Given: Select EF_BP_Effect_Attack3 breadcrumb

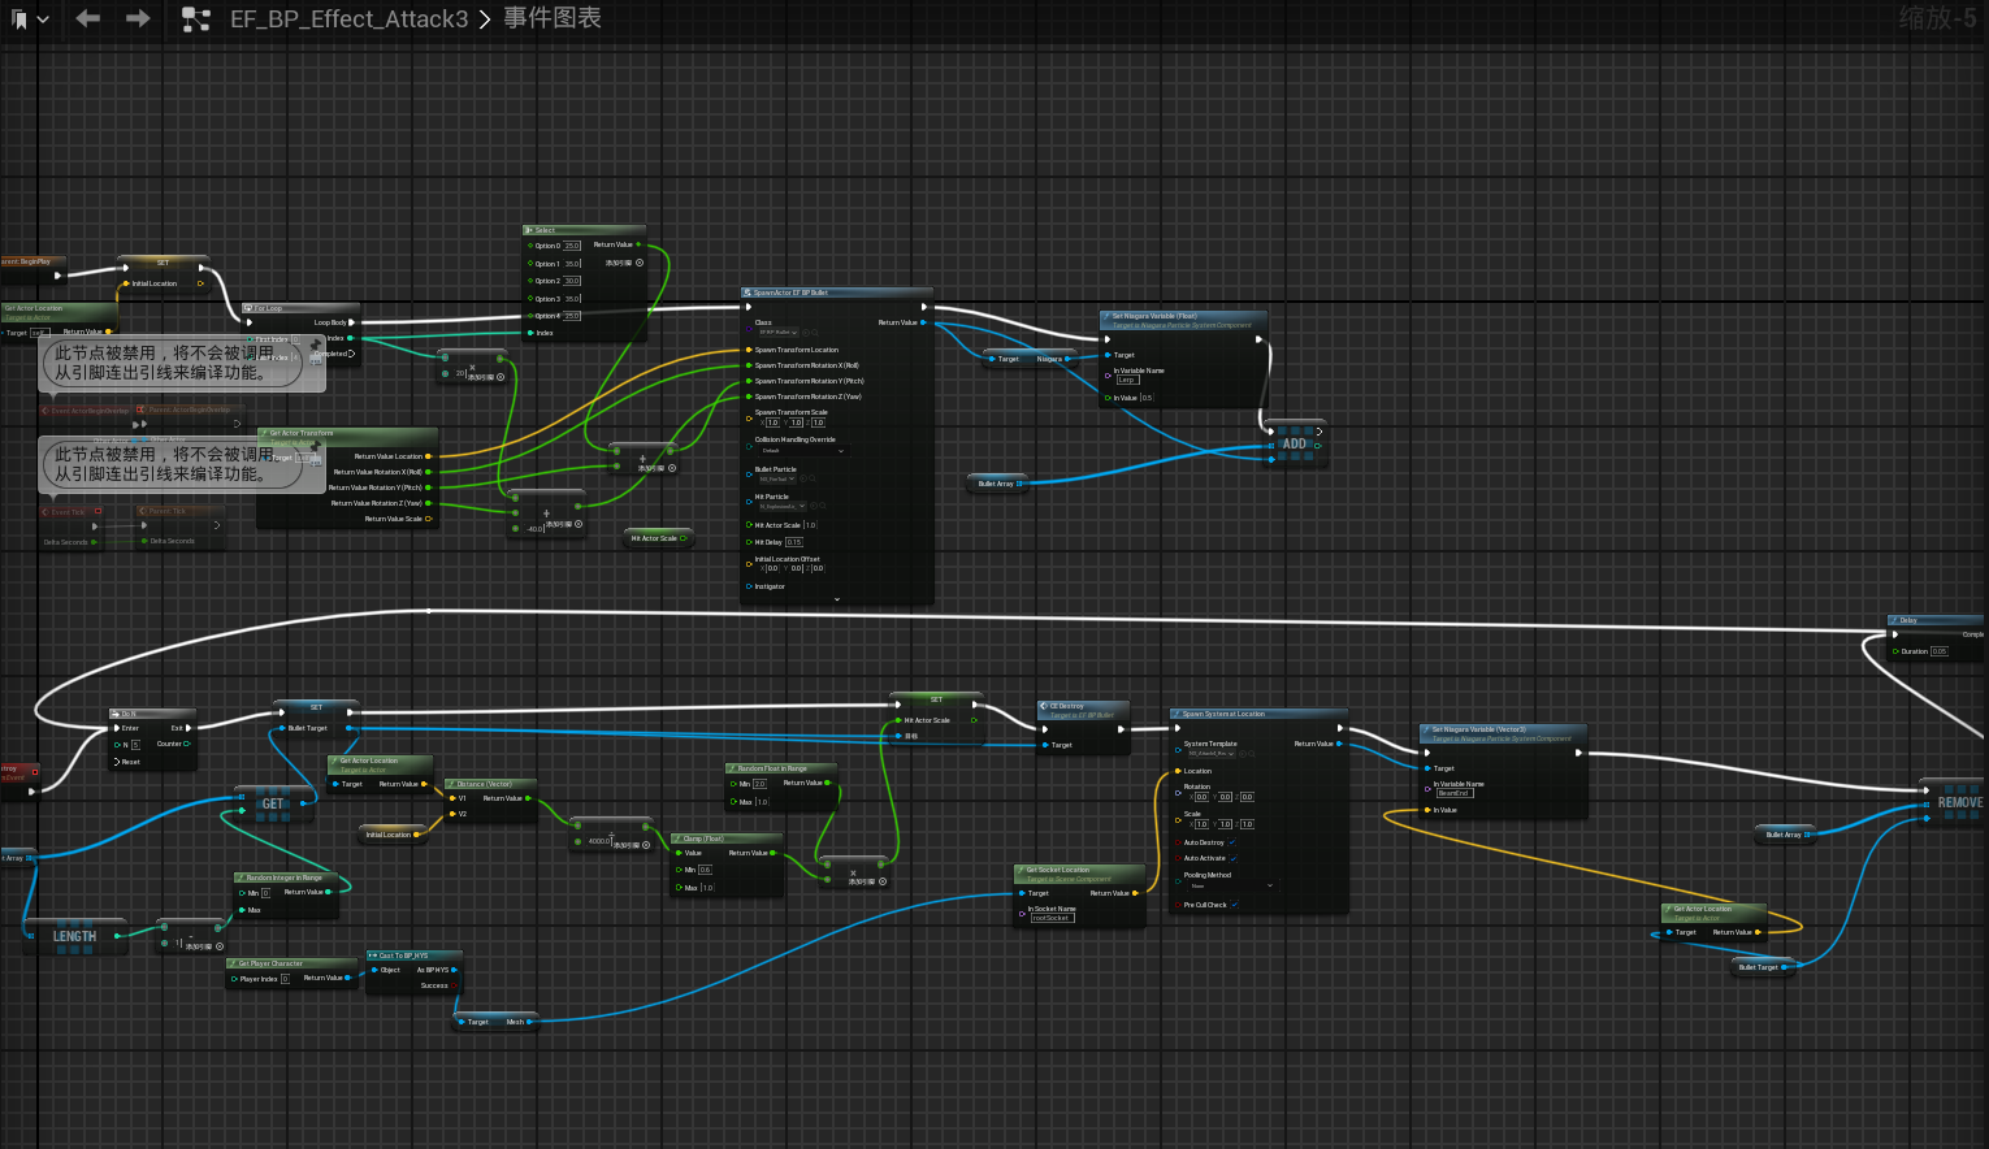Looking at the screenshot, I should (x=349, y=19).
